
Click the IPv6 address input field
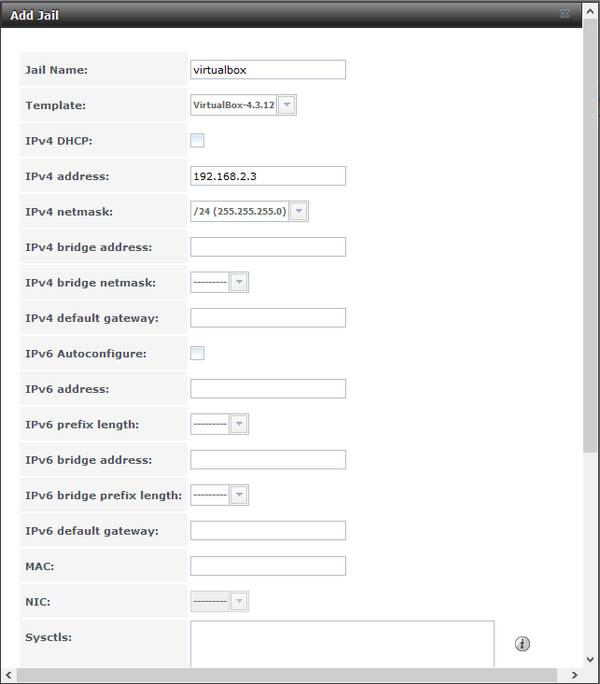(x=268, y=389)
